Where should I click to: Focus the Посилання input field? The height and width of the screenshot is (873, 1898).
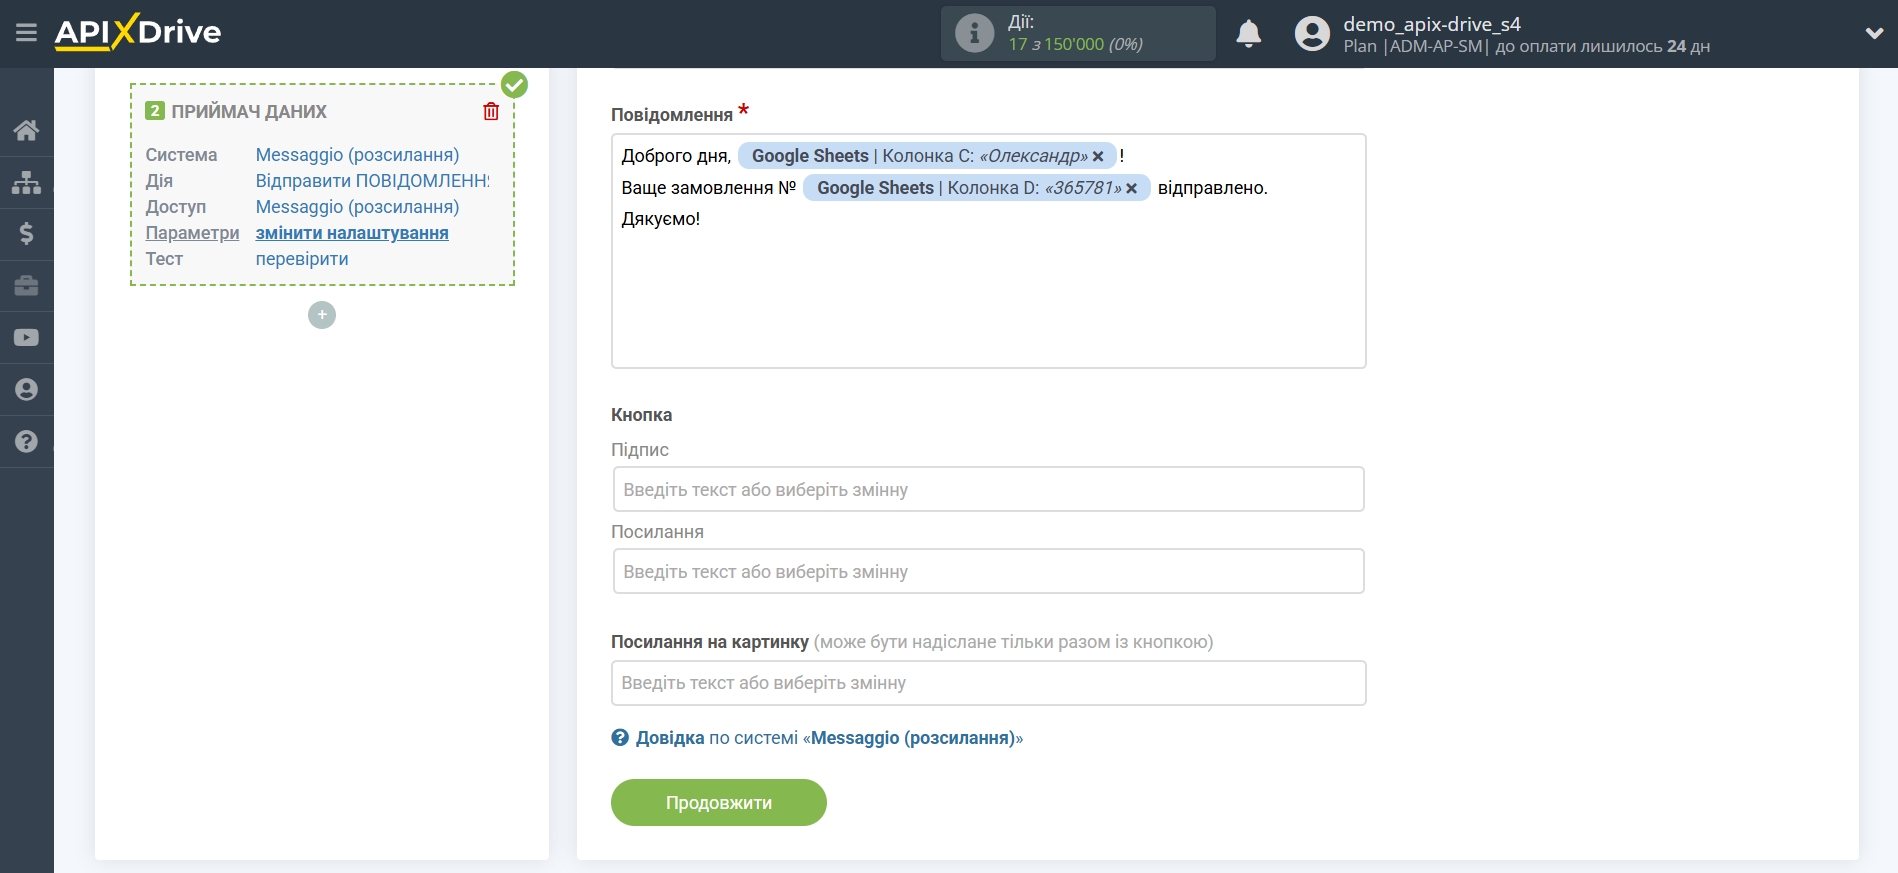point(989,572)
